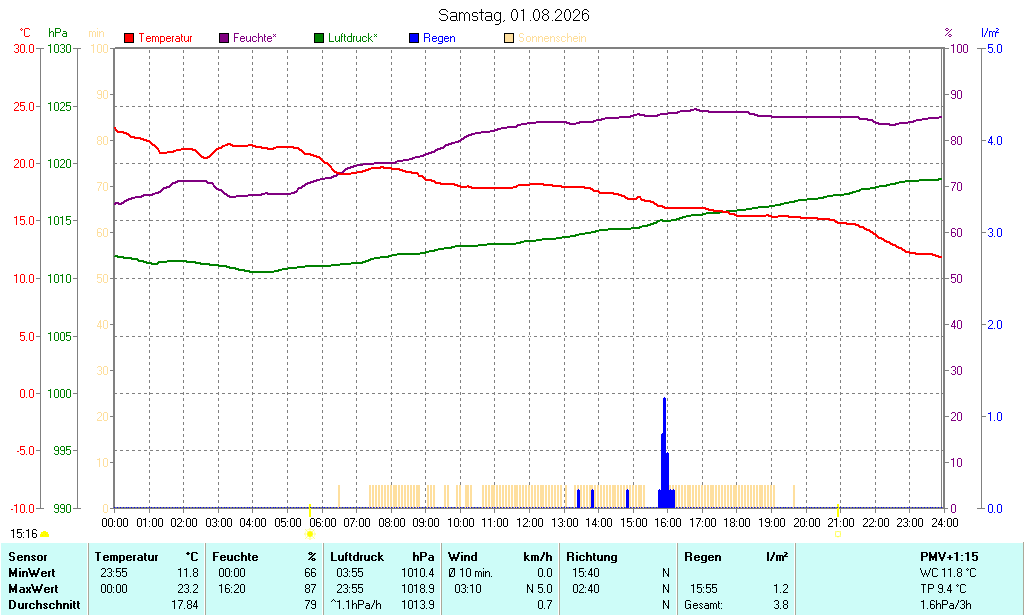Click the 12:00 time axis label
This screenshot has width=1024, height=615.
click(x=530, y=523)
